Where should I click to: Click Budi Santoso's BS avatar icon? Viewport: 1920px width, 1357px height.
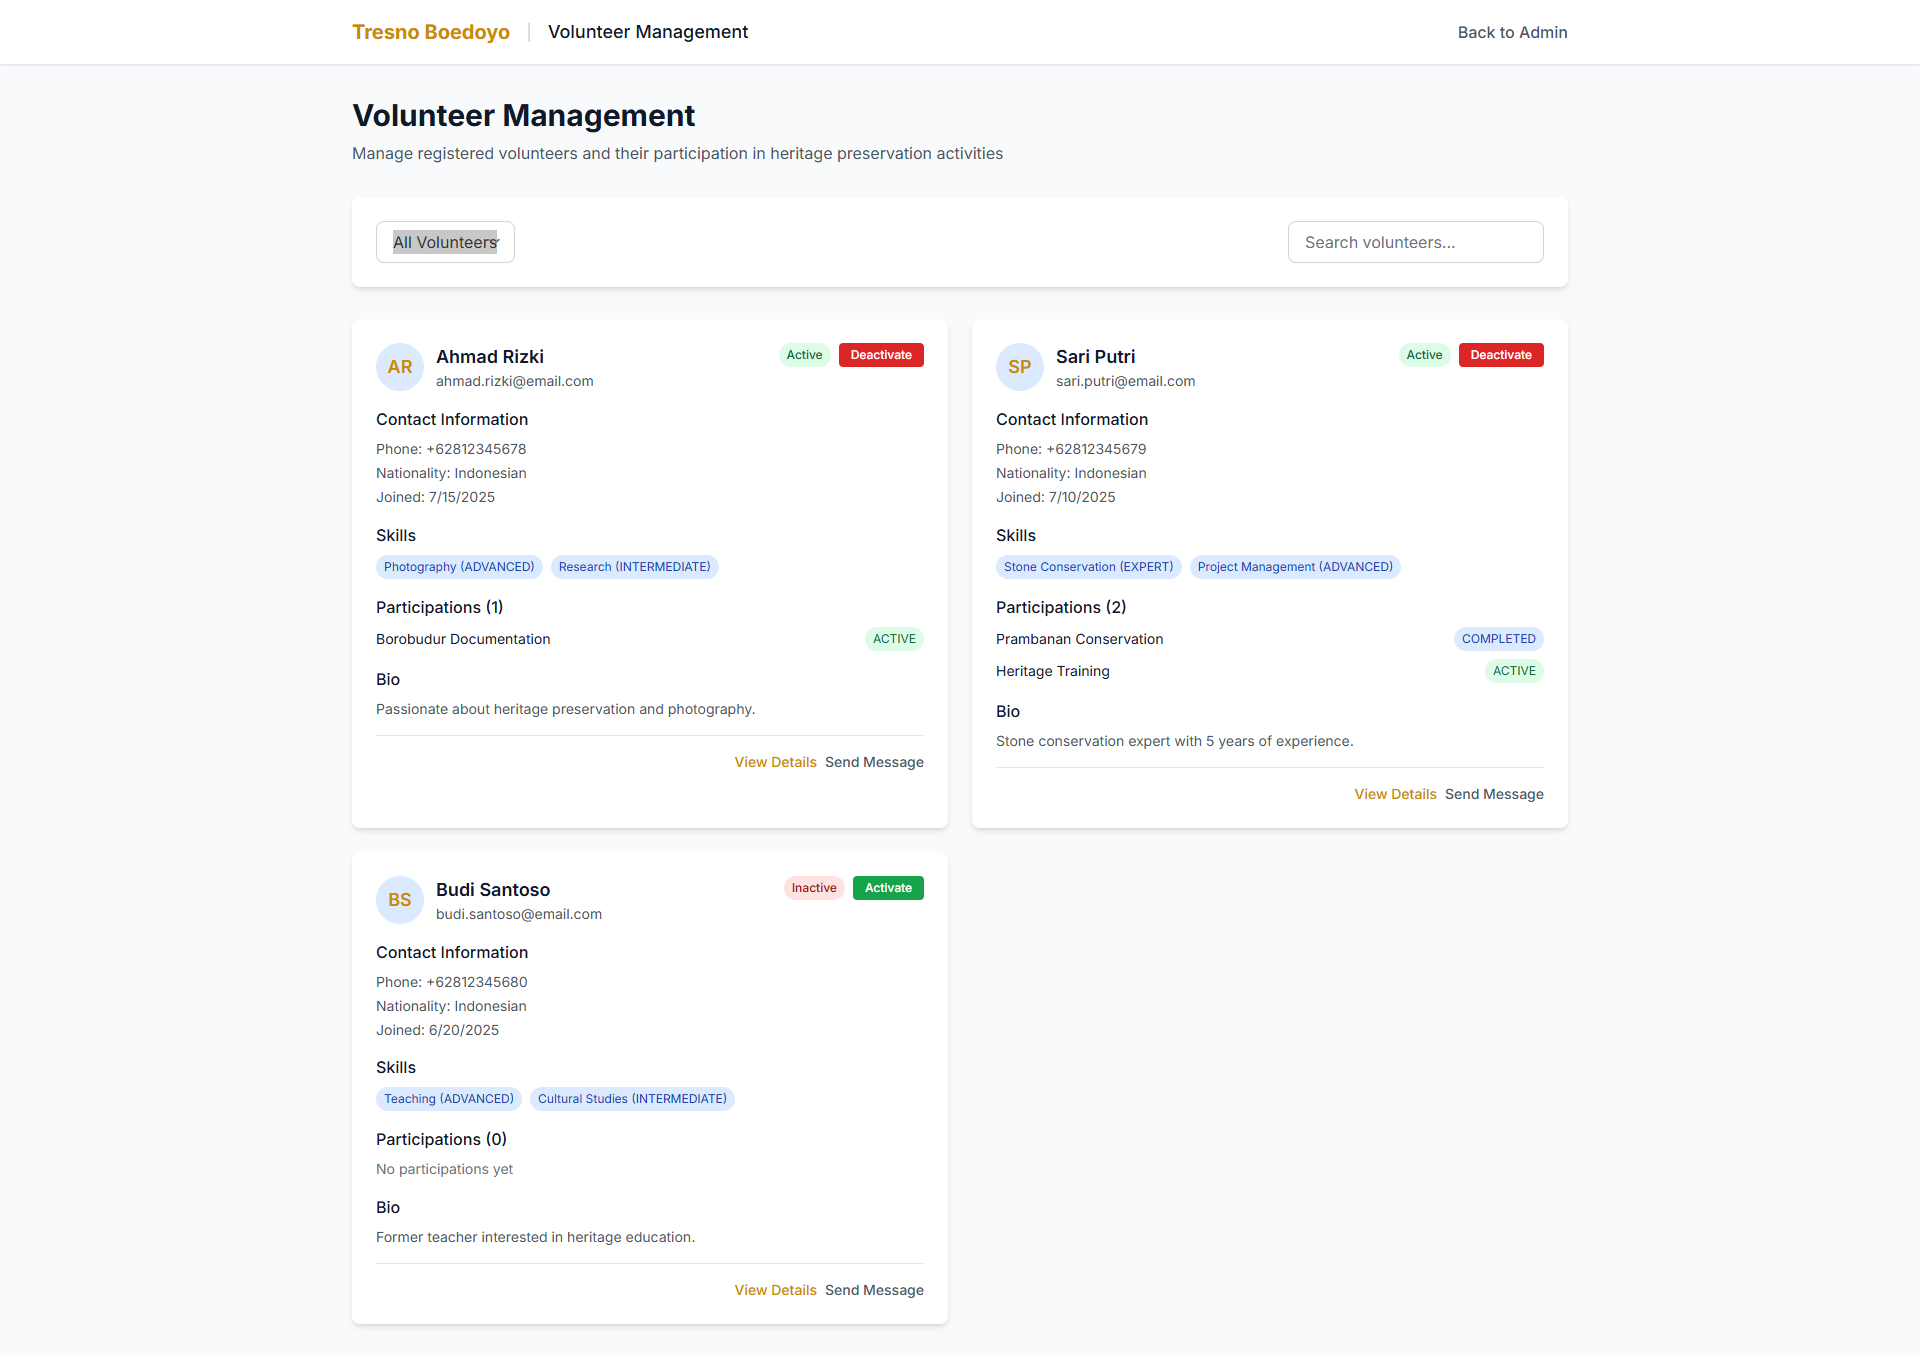coord(399,900)
